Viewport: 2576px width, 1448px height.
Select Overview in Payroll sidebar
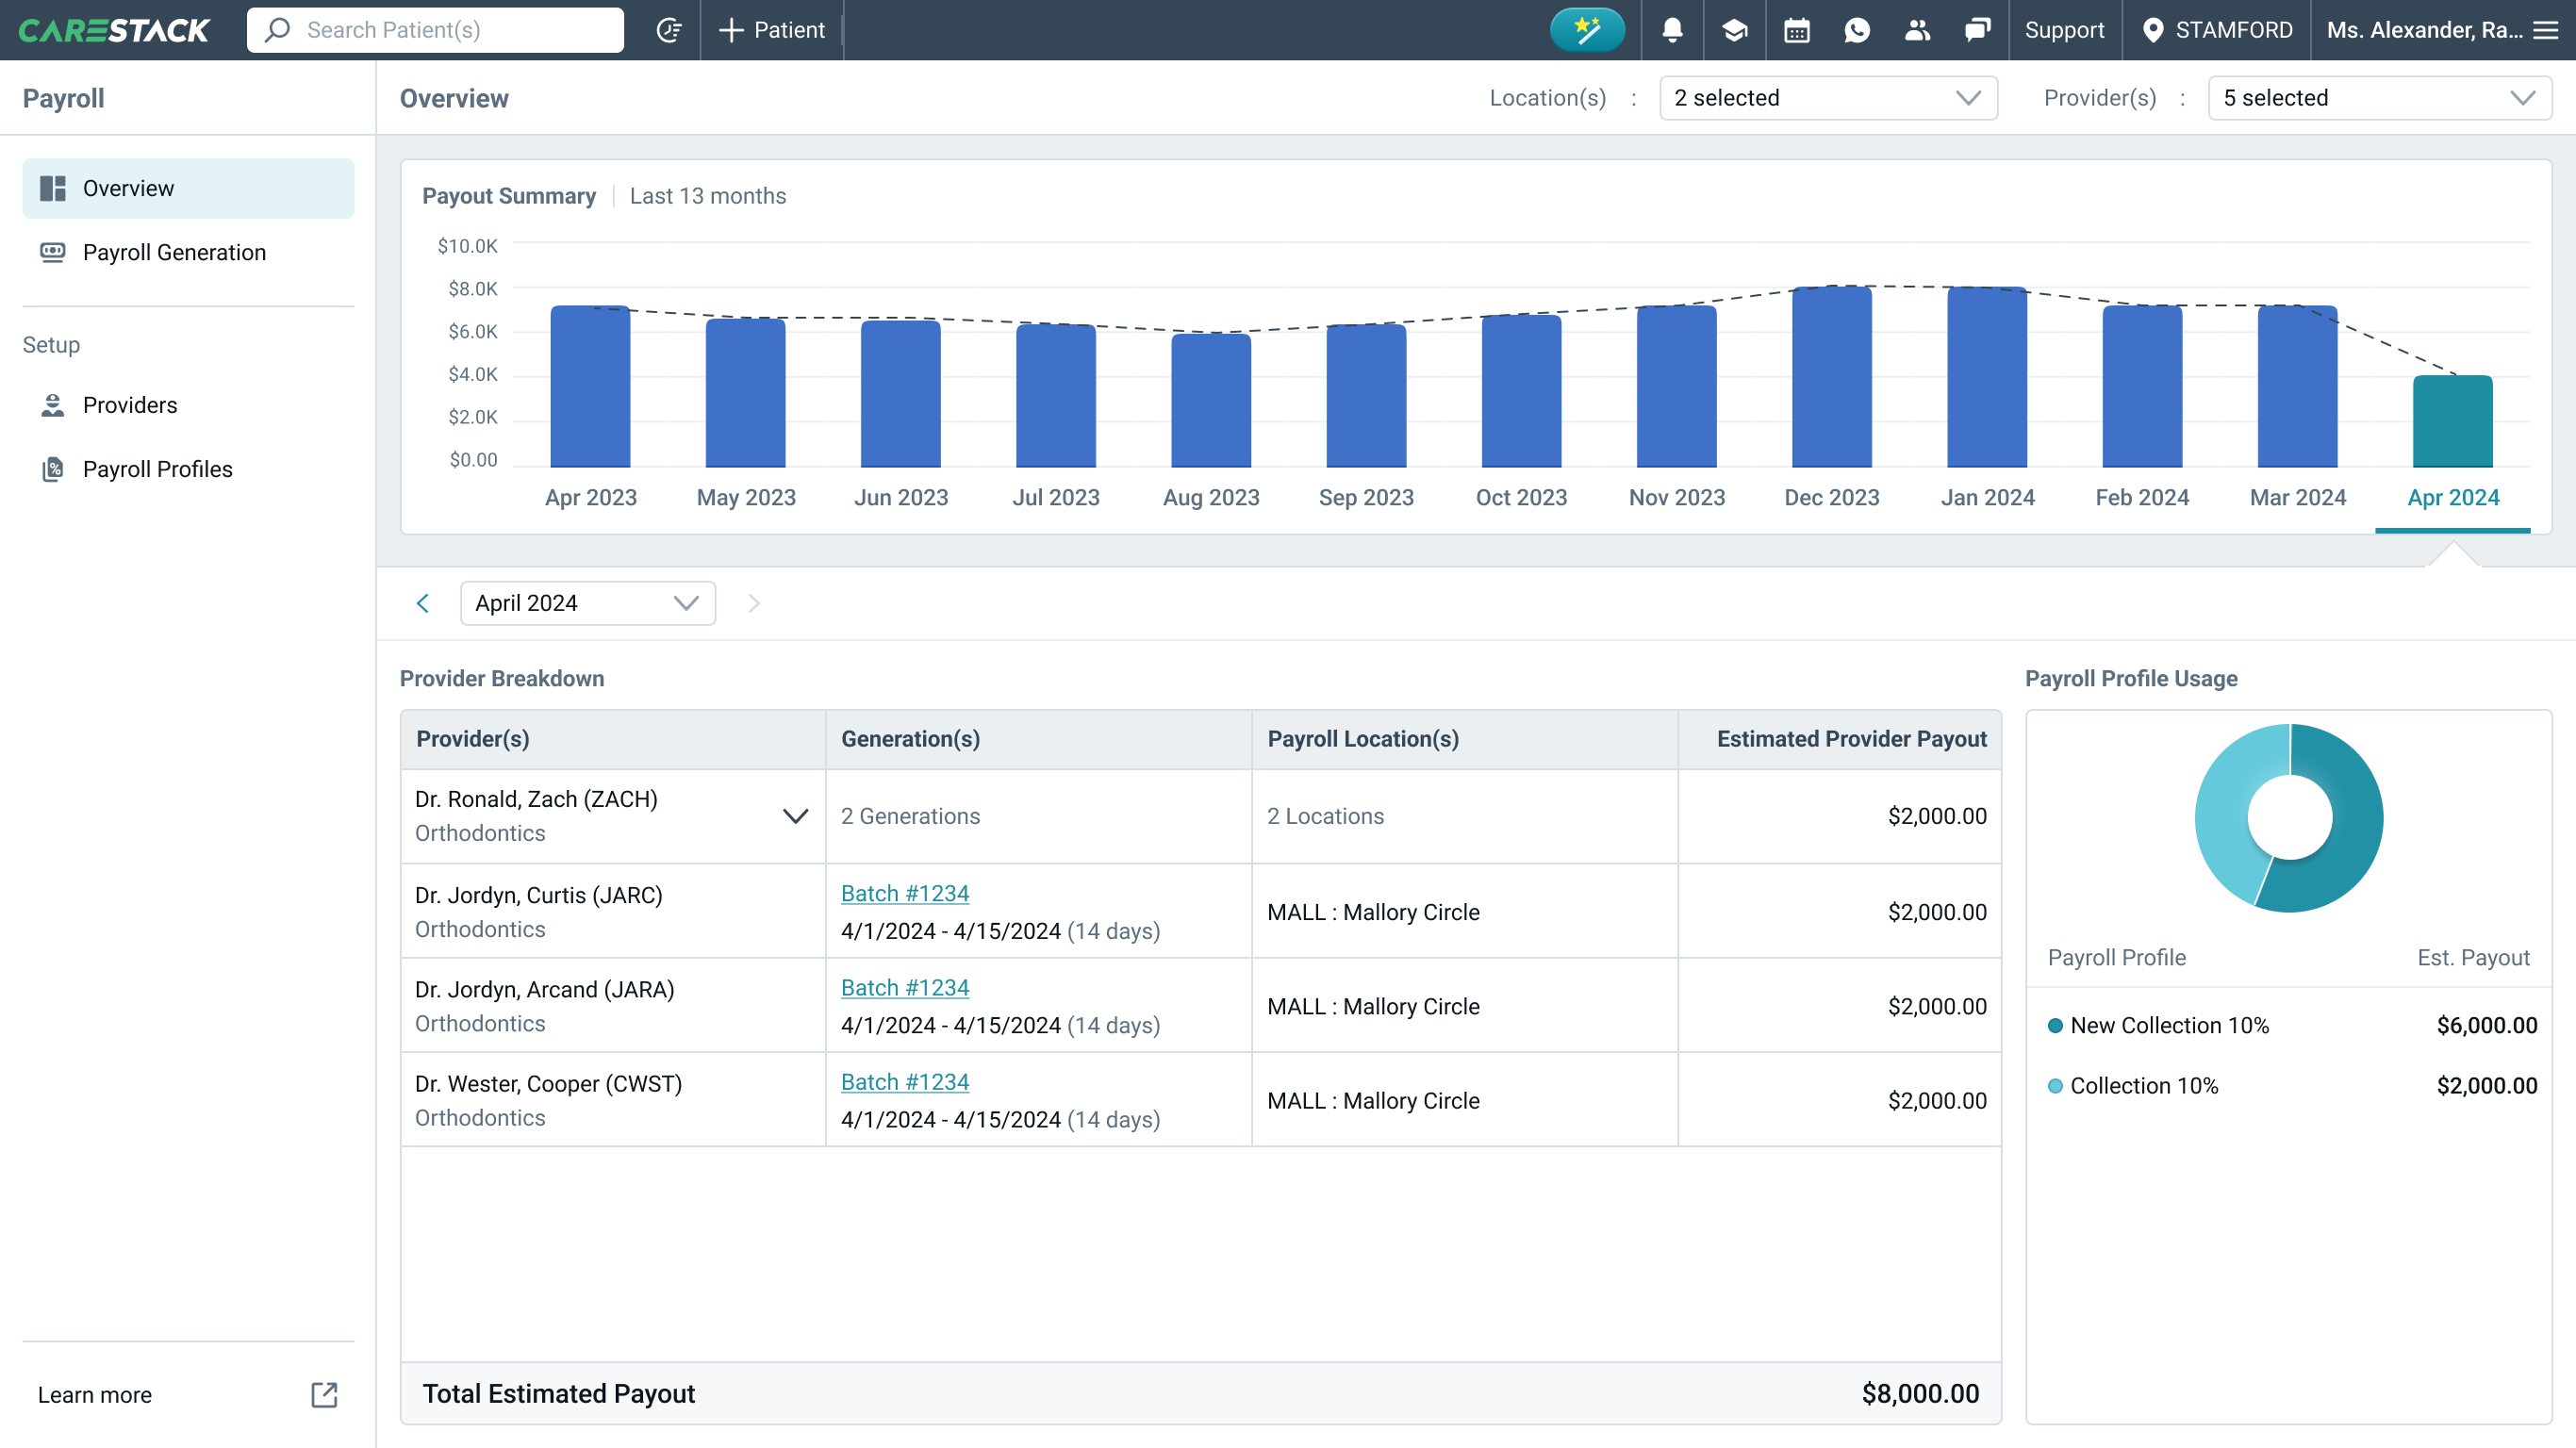click(188, 188)
